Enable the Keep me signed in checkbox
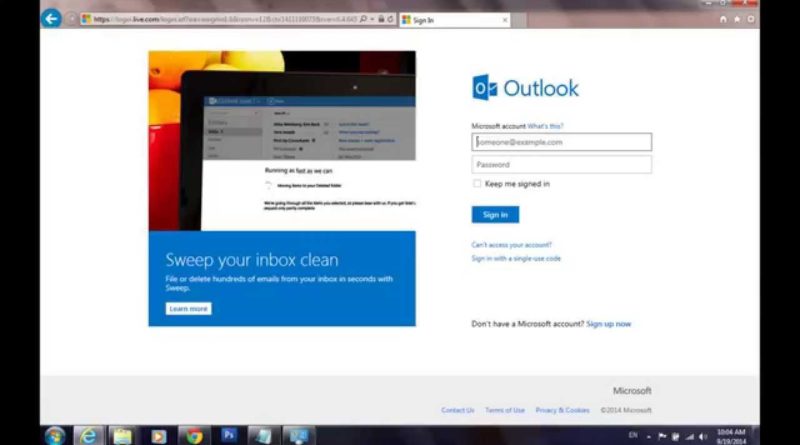Image resolution: width=800 pixels, height=445 pixels. [x=477, y=184]
